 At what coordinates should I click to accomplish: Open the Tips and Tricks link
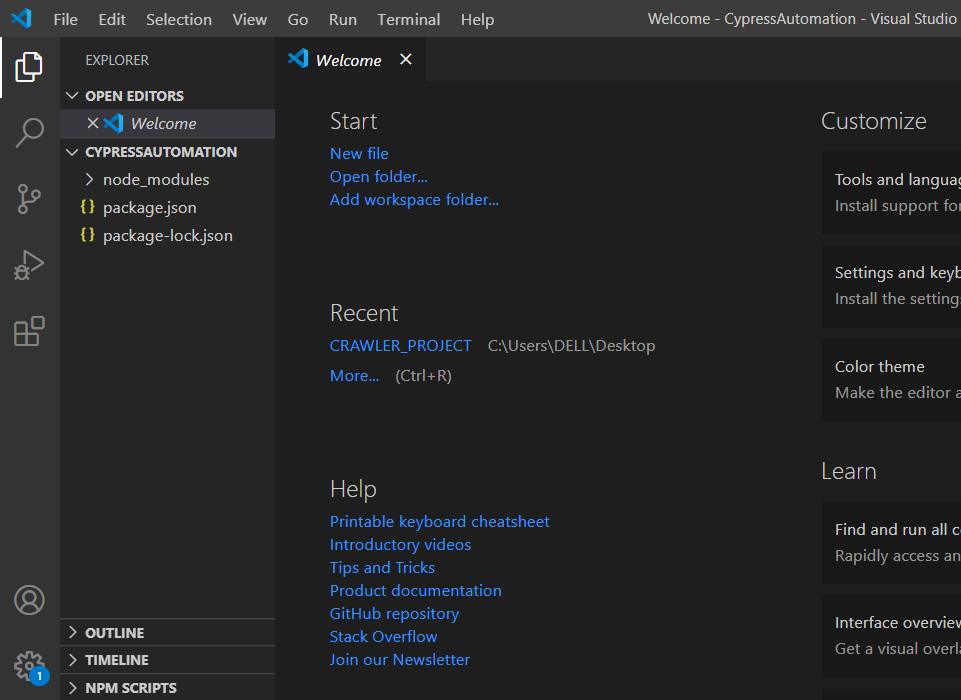pos(382,568)
